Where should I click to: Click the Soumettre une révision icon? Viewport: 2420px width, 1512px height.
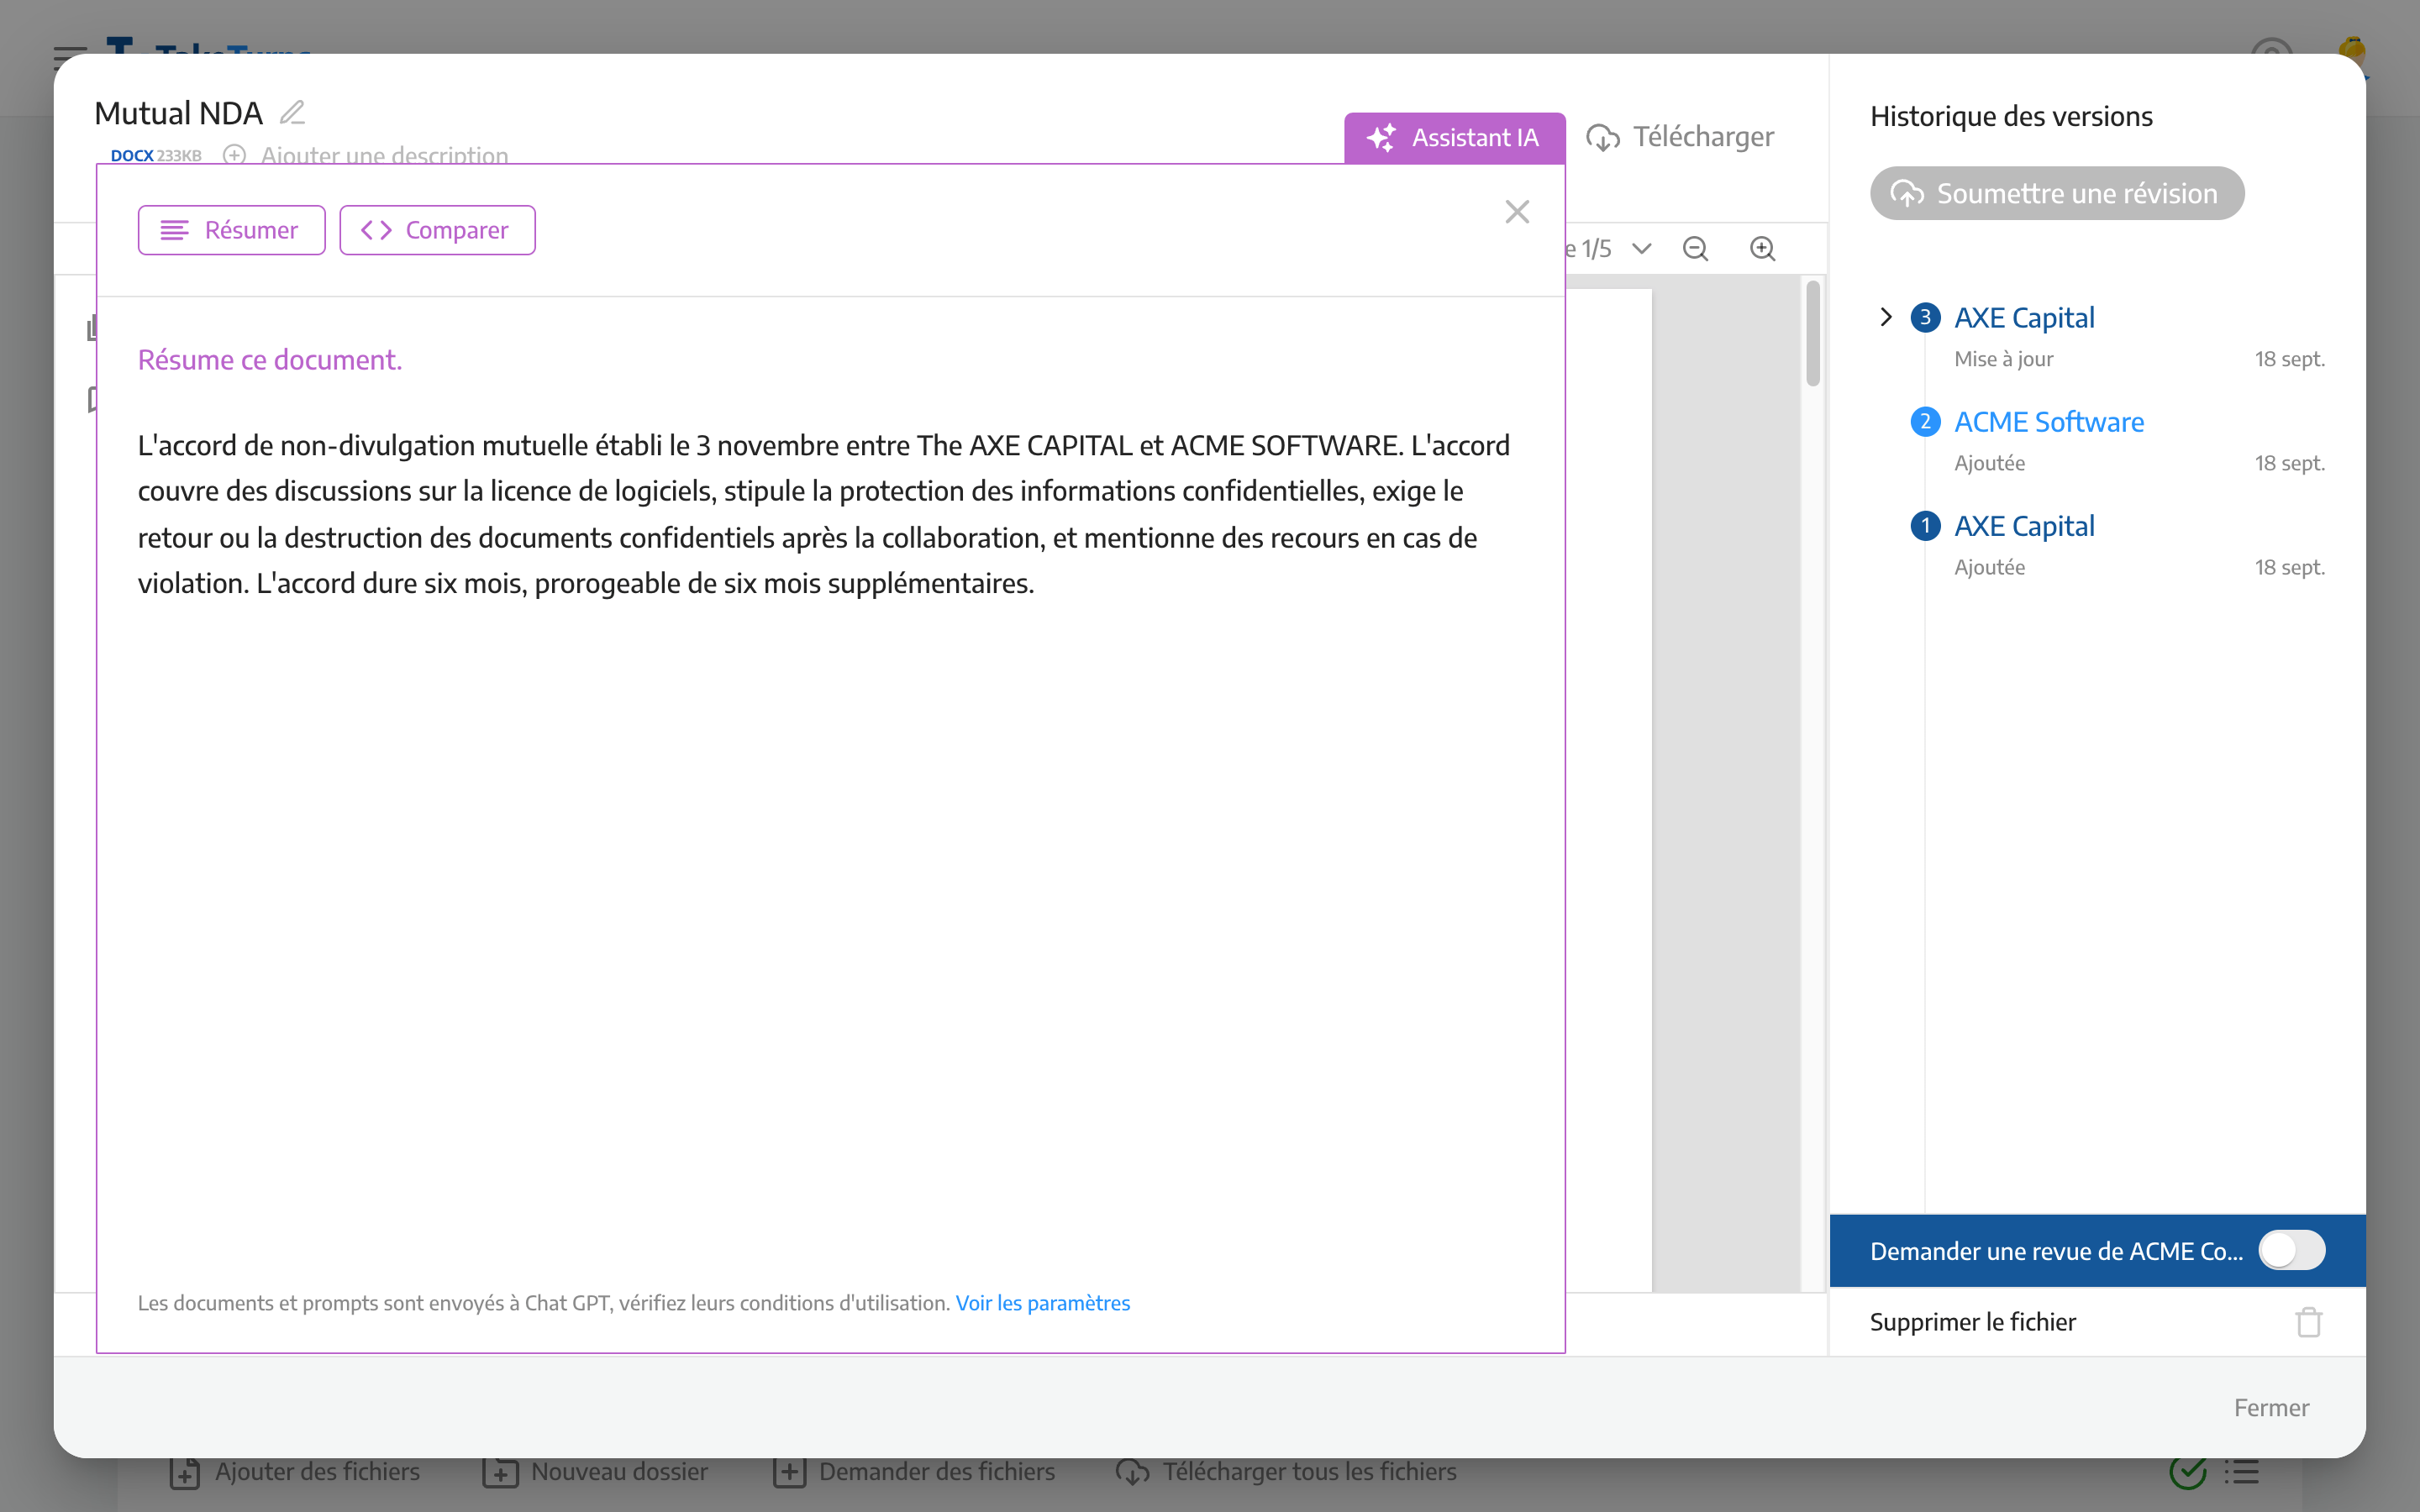click(x=1906, y=193)
